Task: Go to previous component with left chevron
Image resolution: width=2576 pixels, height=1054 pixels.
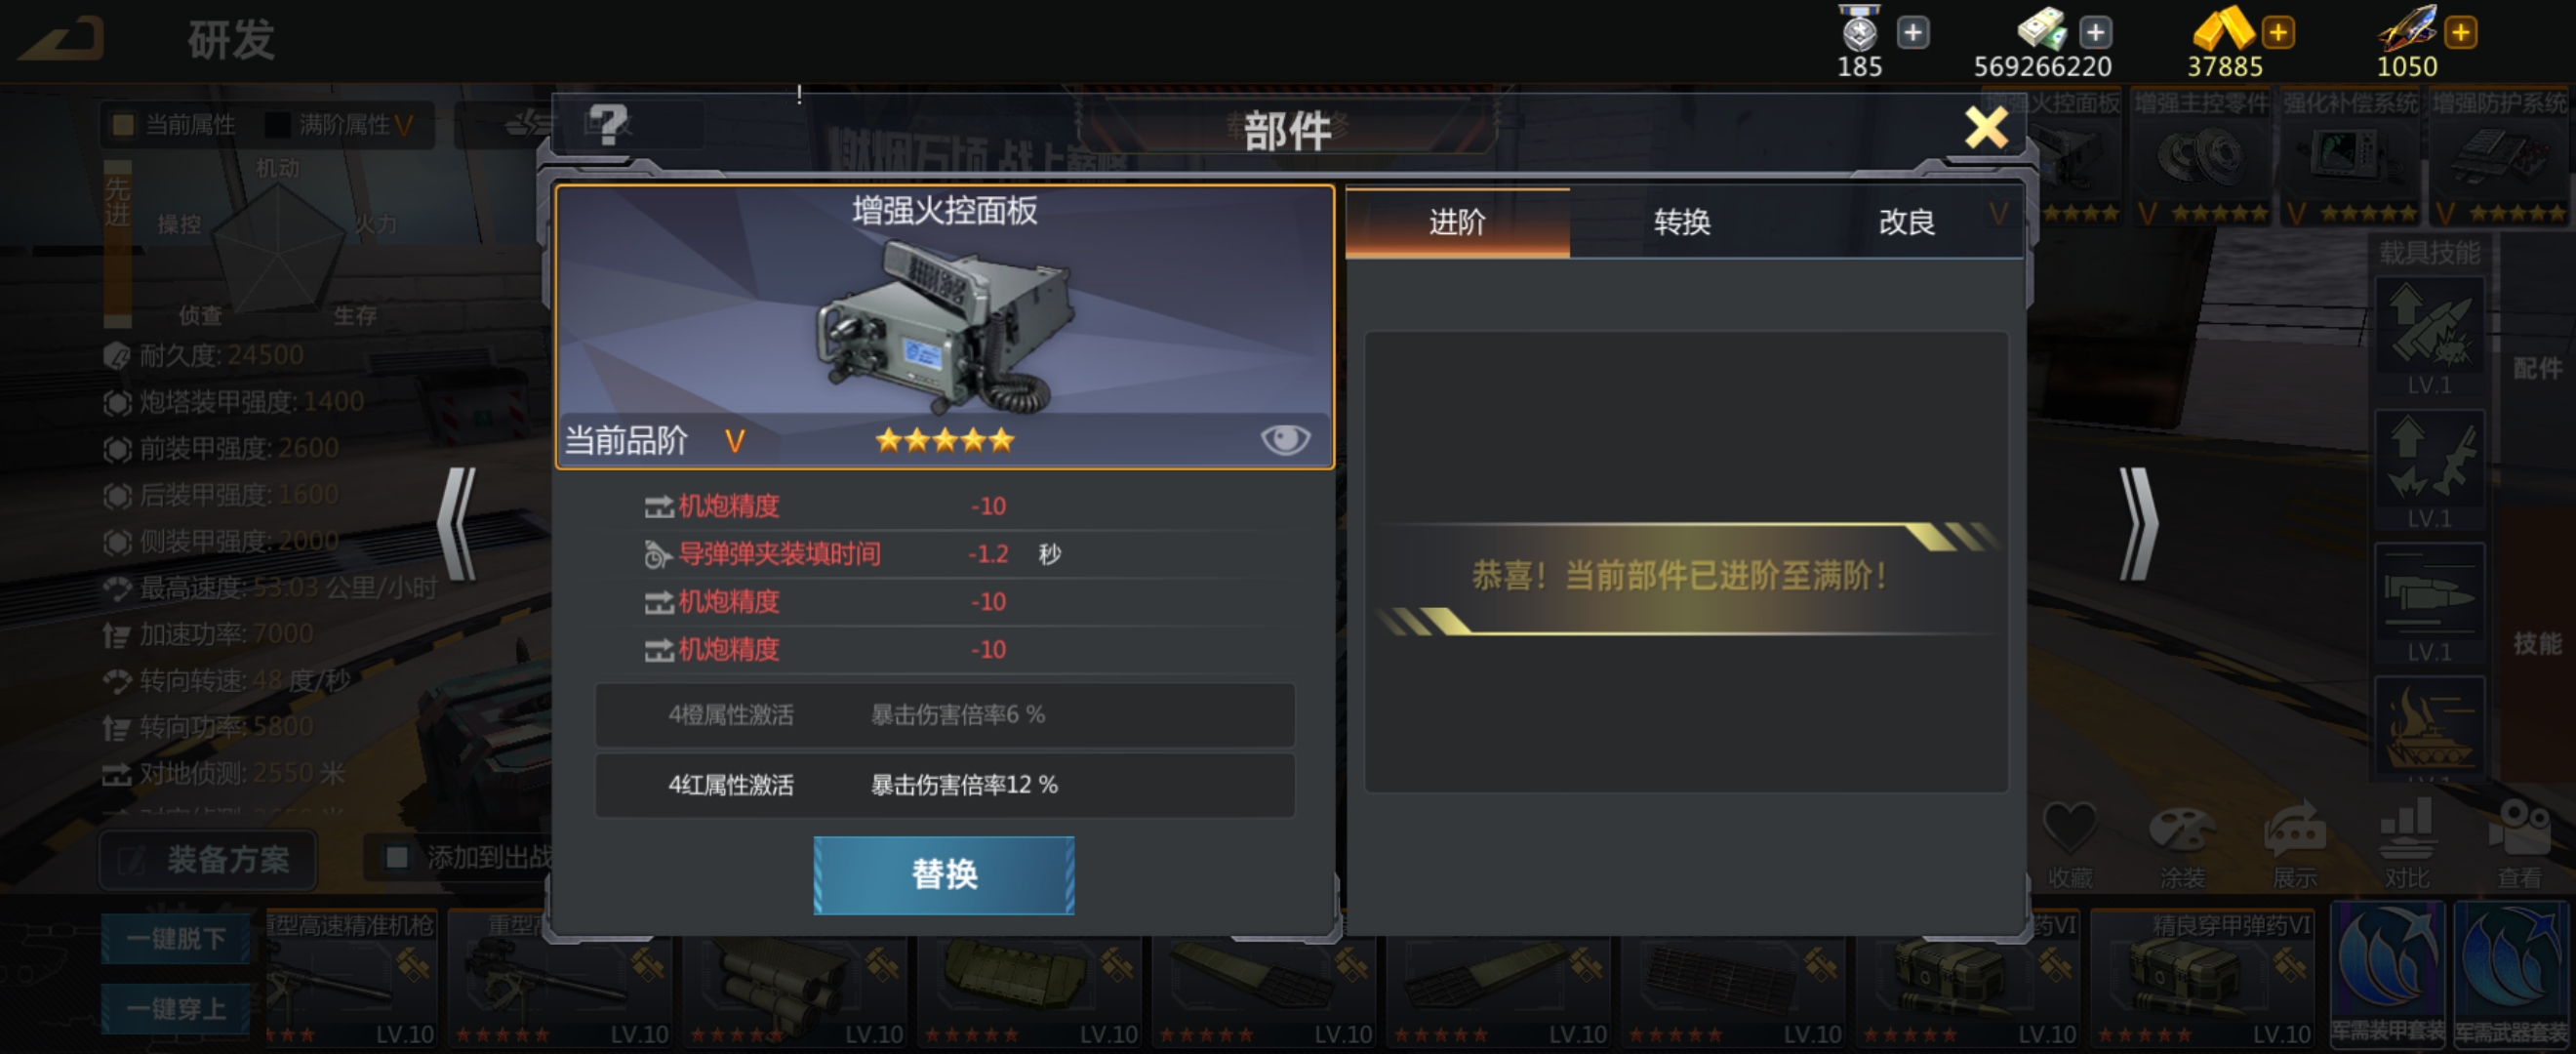Action: pyautogui.click(x=457, y=524)
